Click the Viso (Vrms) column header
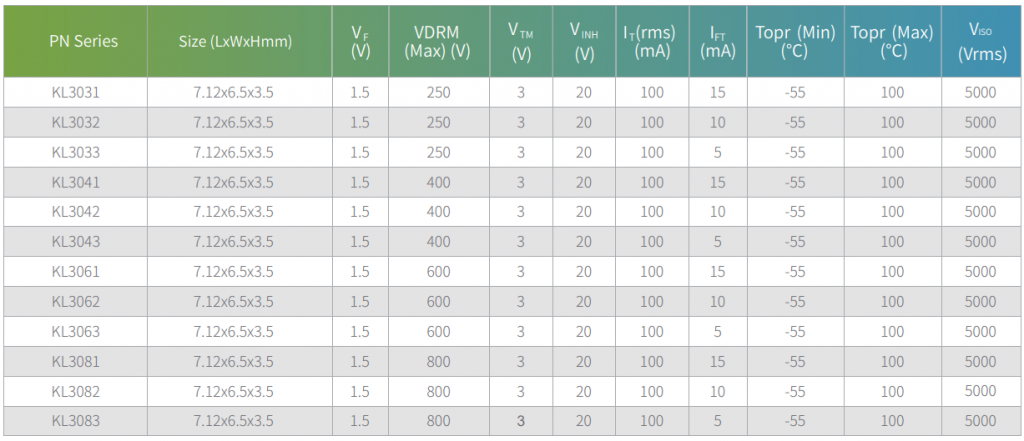1024x441 pixels. (980, 41)
